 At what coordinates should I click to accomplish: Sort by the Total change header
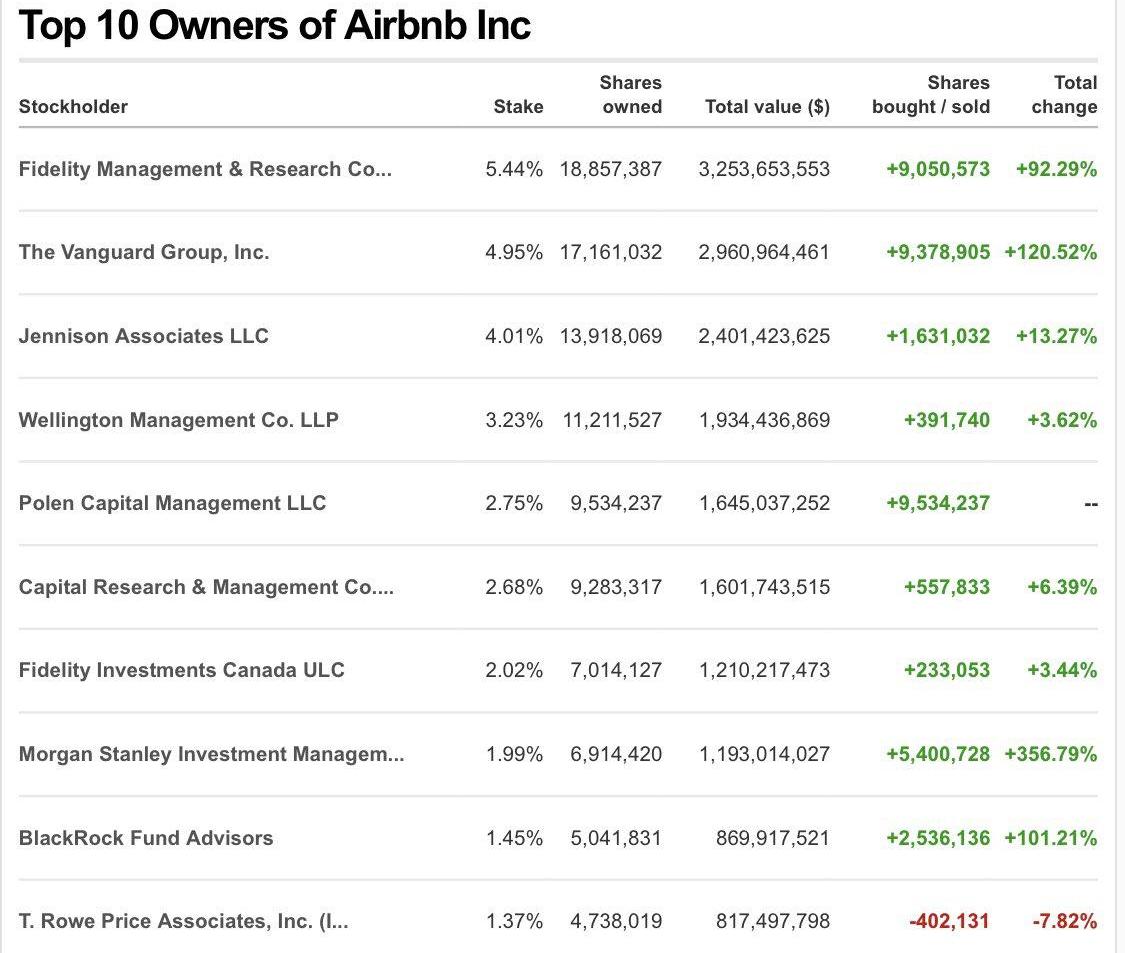tap(1064, 95)
